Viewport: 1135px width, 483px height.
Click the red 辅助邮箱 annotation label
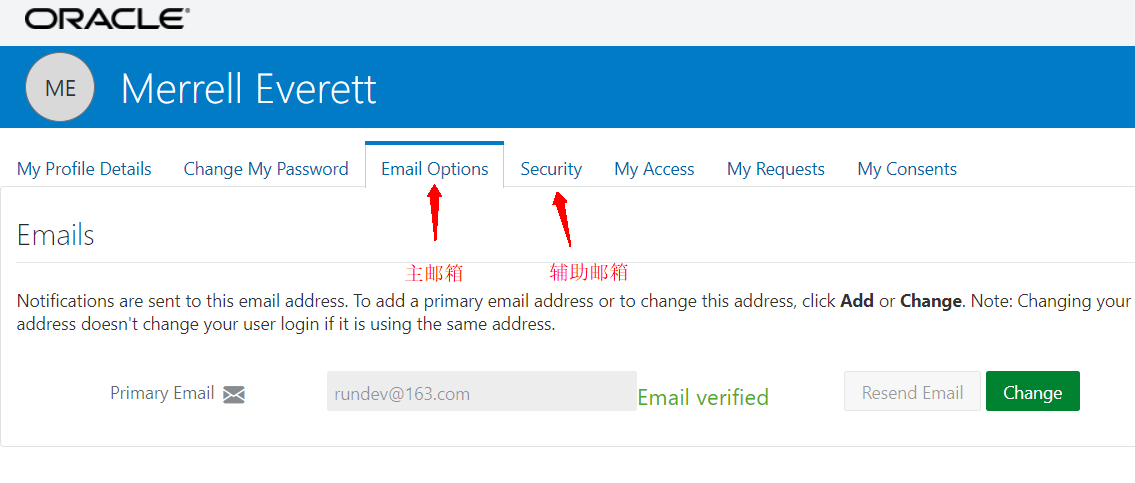coord(589,272)
